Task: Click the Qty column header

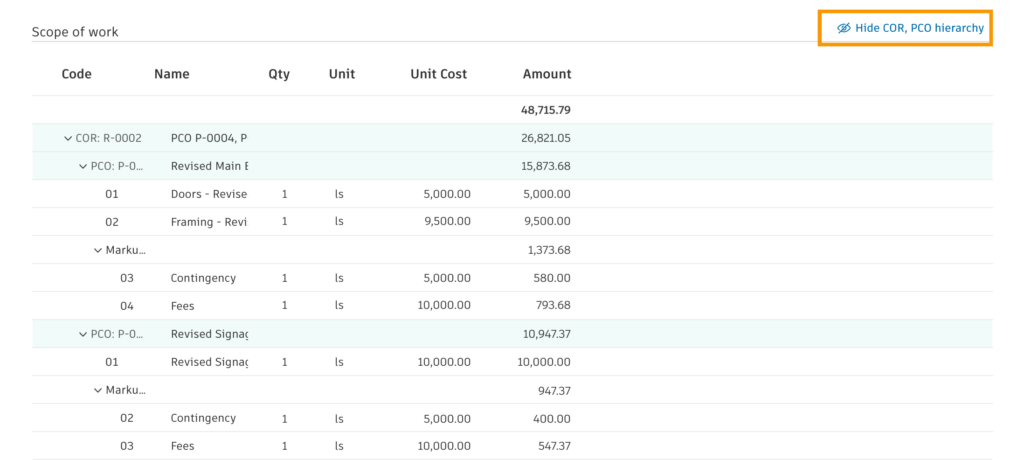Action: 279,74
